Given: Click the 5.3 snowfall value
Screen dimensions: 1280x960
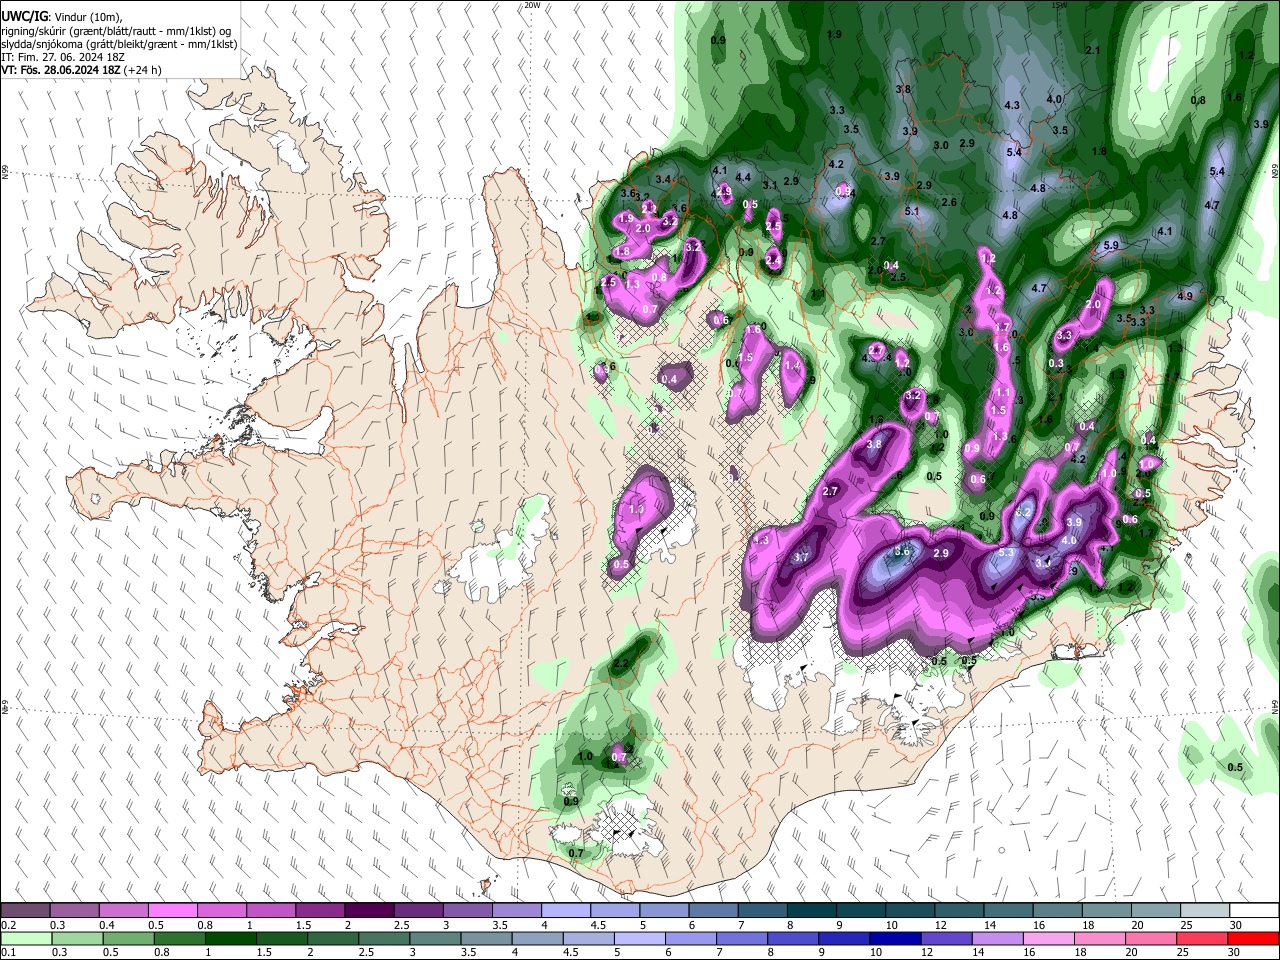Looking at the screenshot, I should click(1006, 553).
